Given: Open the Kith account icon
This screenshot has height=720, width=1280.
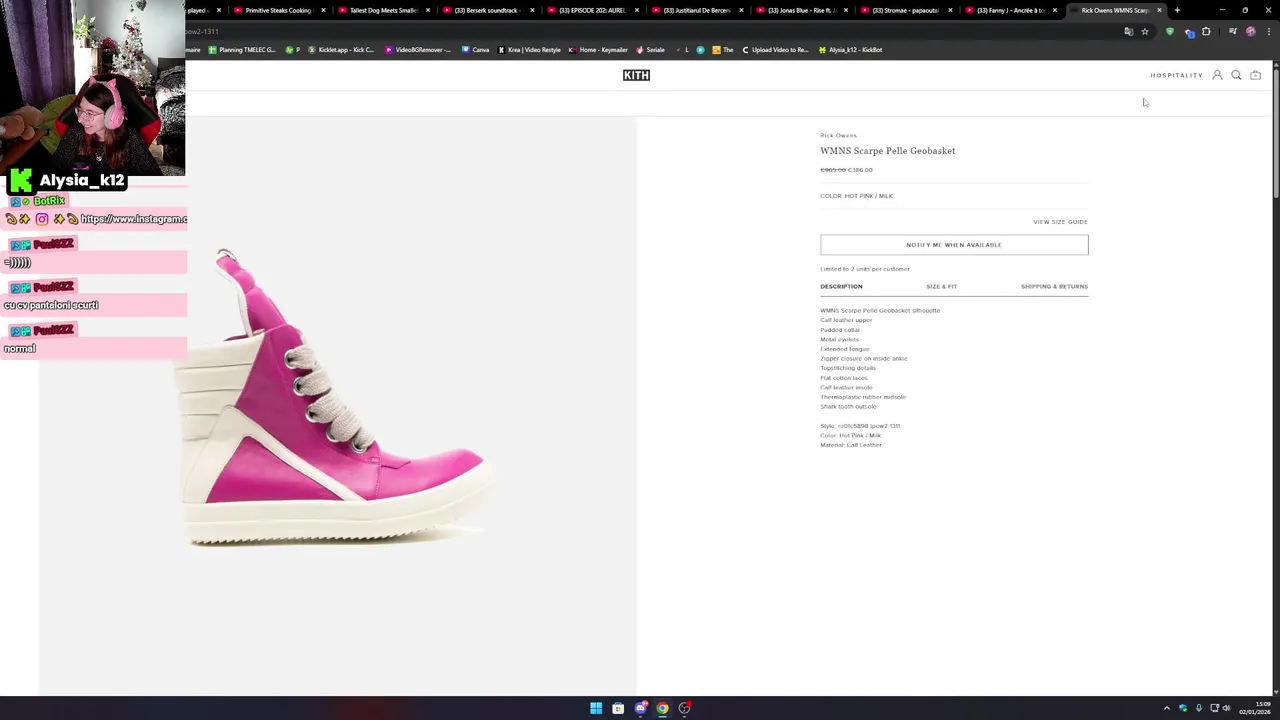Looking at the screenshot, I should 1217,75.
